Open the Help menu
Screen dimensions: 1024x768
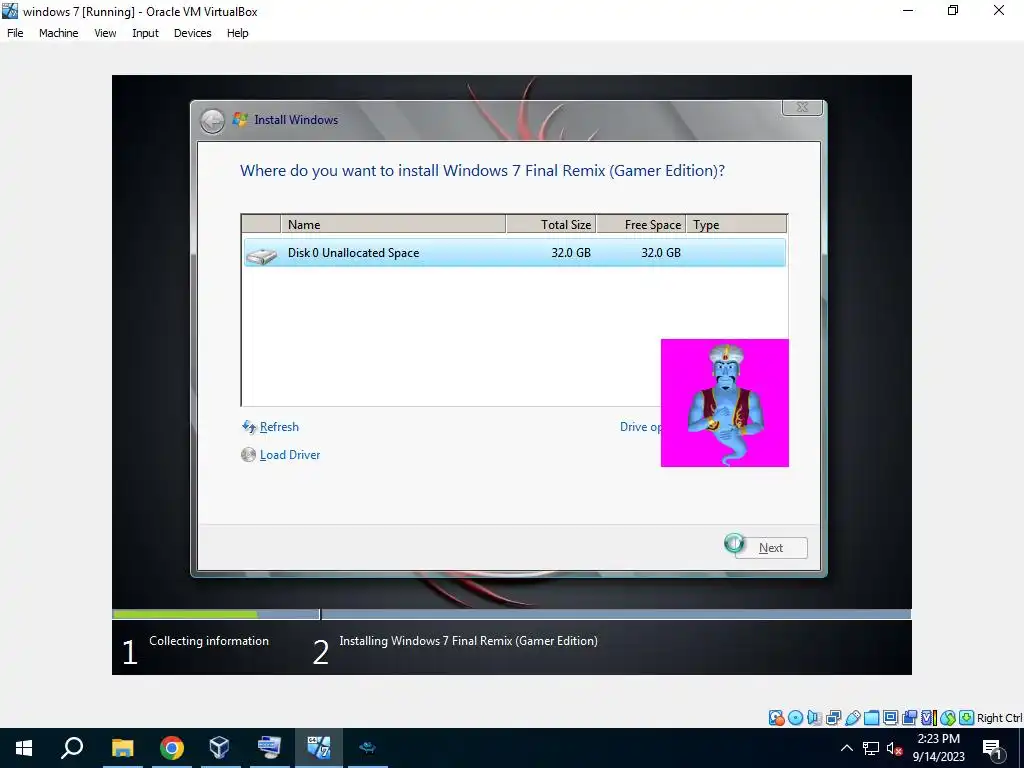pyautogui.click(x=238, y=33)
